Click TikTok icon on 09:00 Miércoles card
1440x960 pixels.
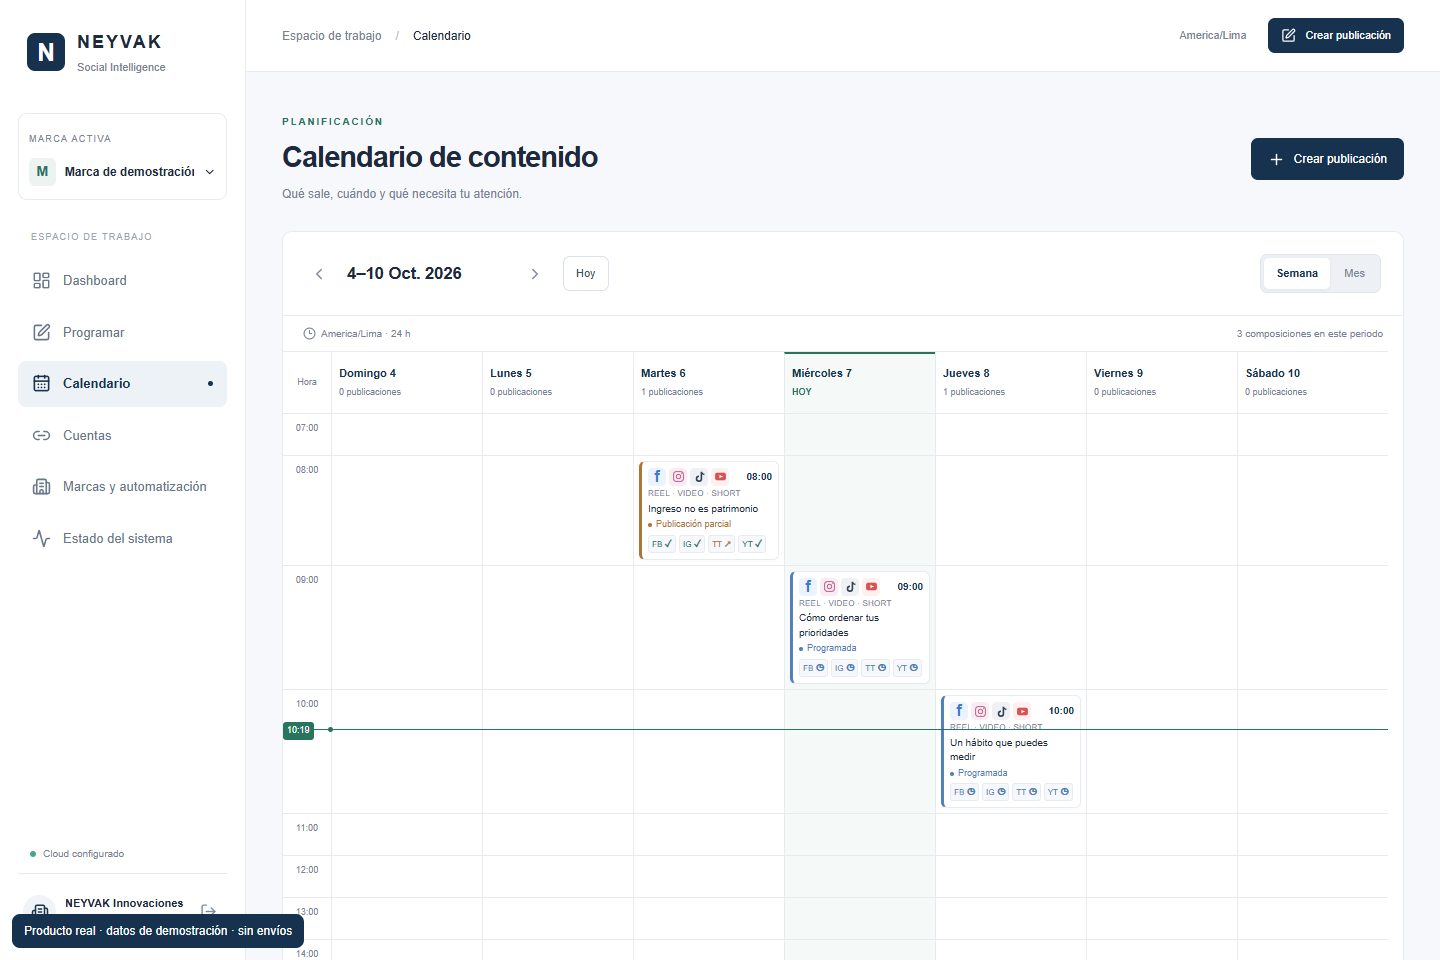tap(850, 587)
